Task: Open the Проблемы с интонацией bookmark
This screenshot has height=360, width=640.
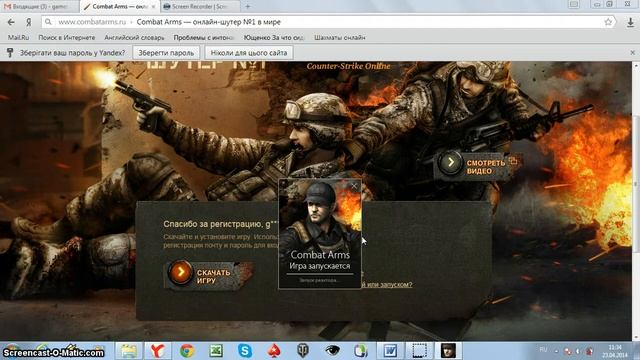Action: tap(204, 38)
